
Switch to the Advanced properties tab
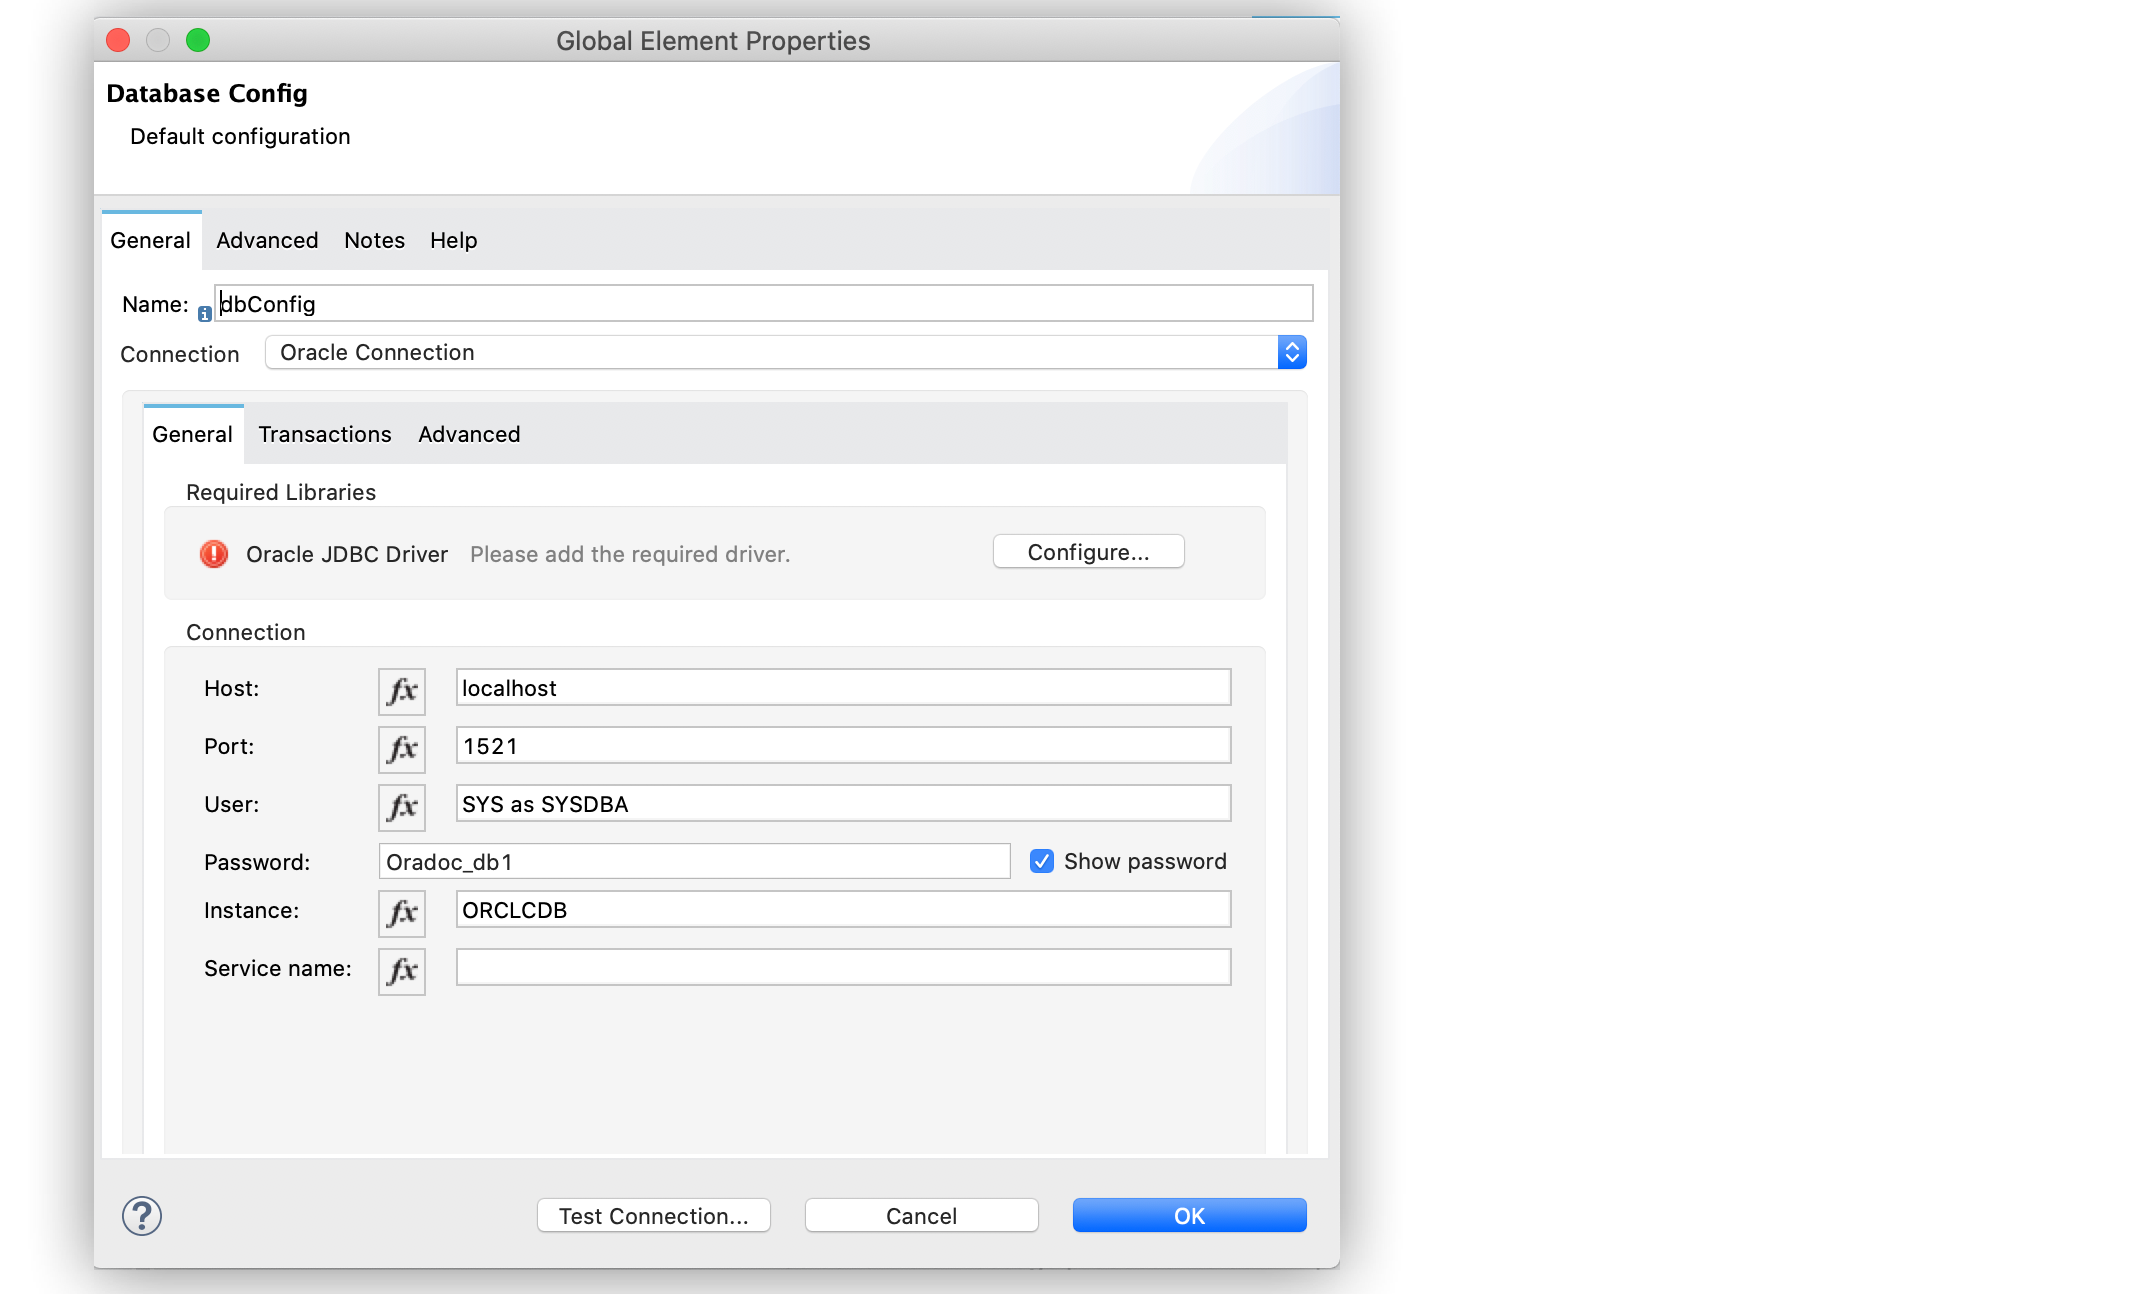[266, 240]
